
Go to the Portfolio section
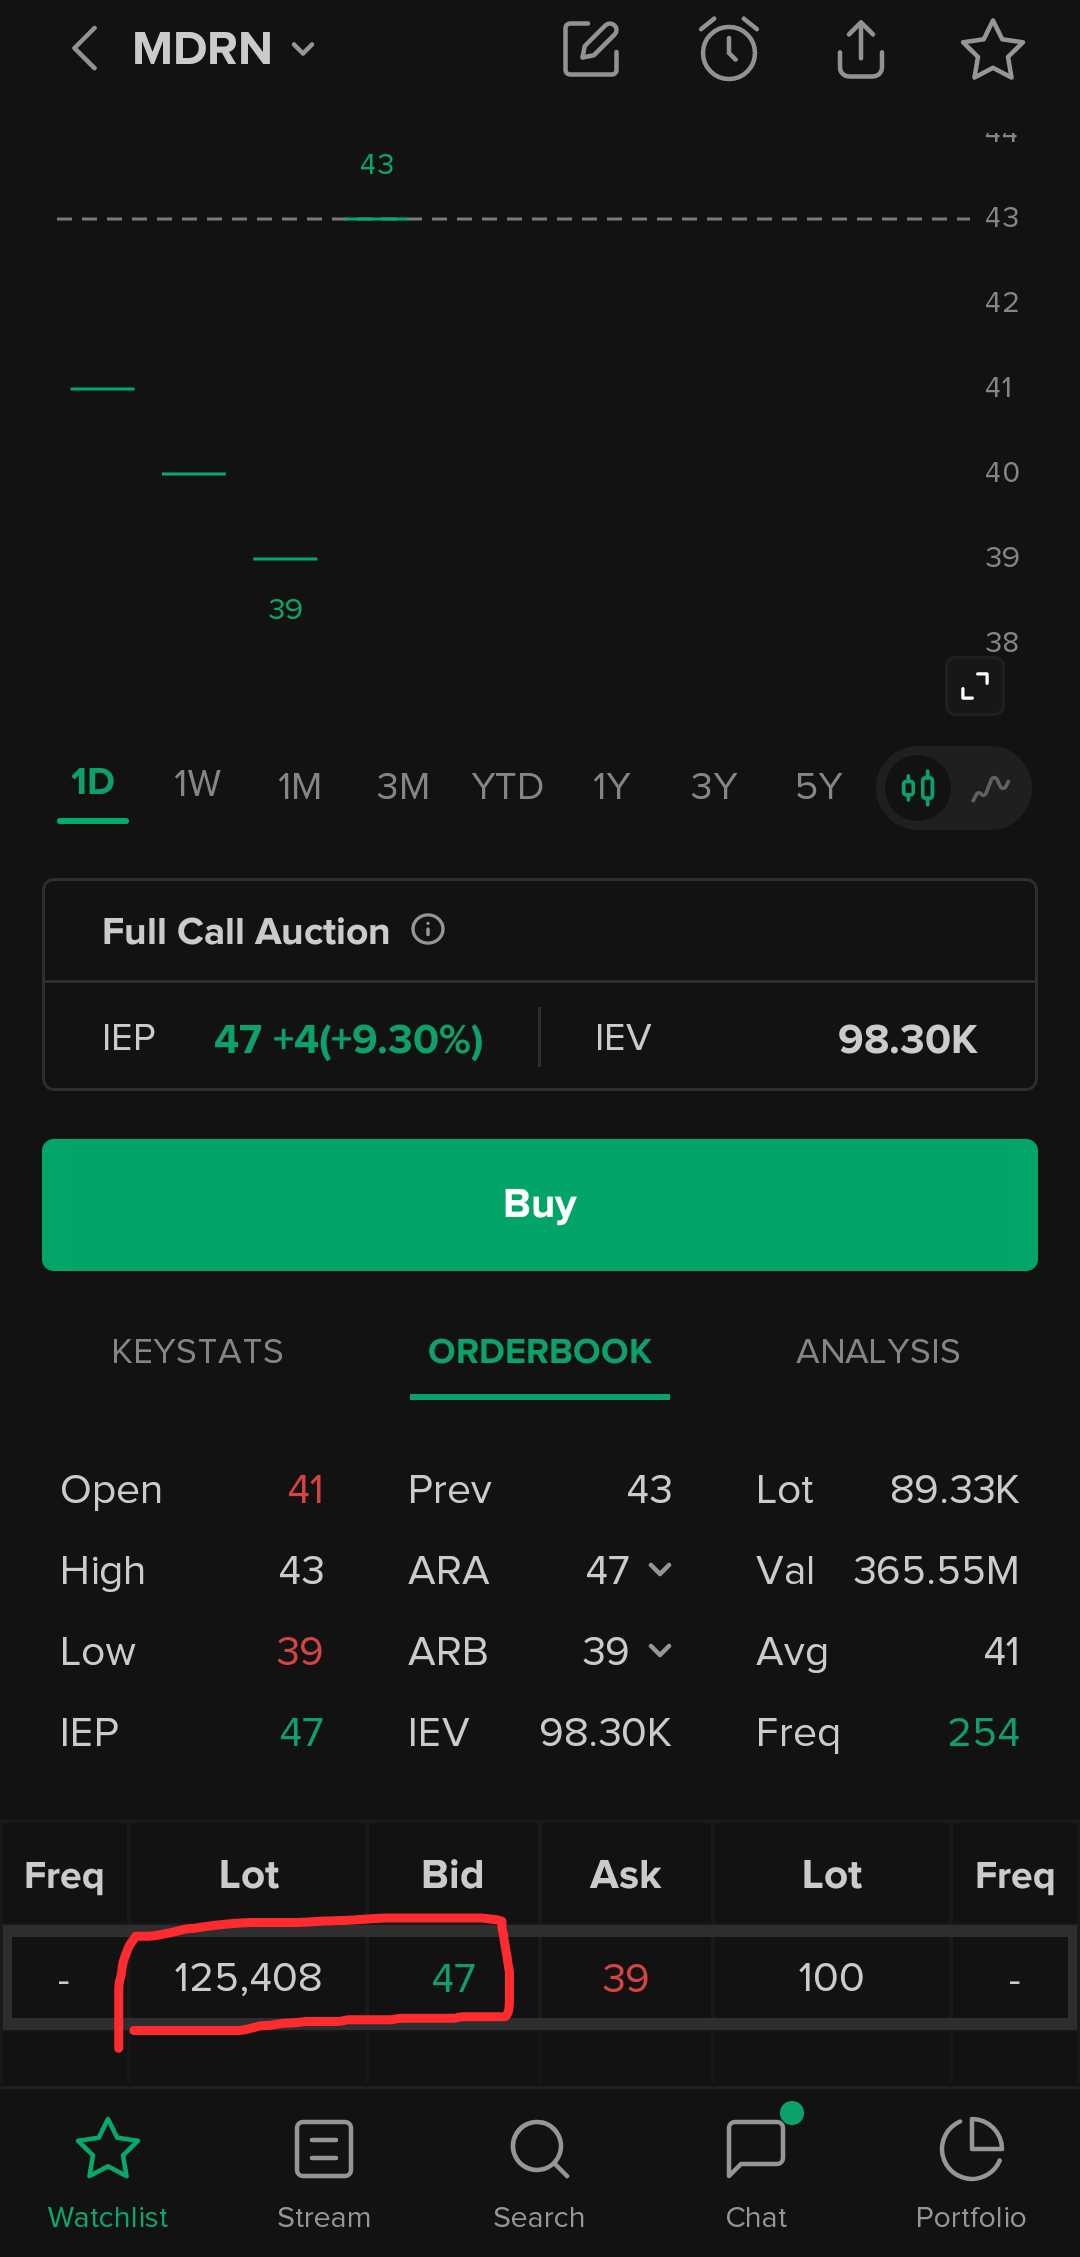(971, 2165)
